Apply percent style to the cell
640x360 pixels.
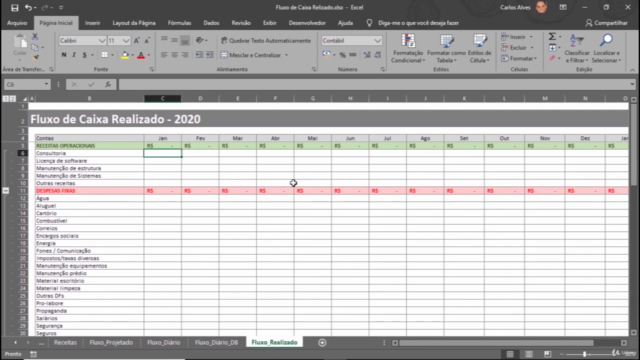click(x=342, y=55)
